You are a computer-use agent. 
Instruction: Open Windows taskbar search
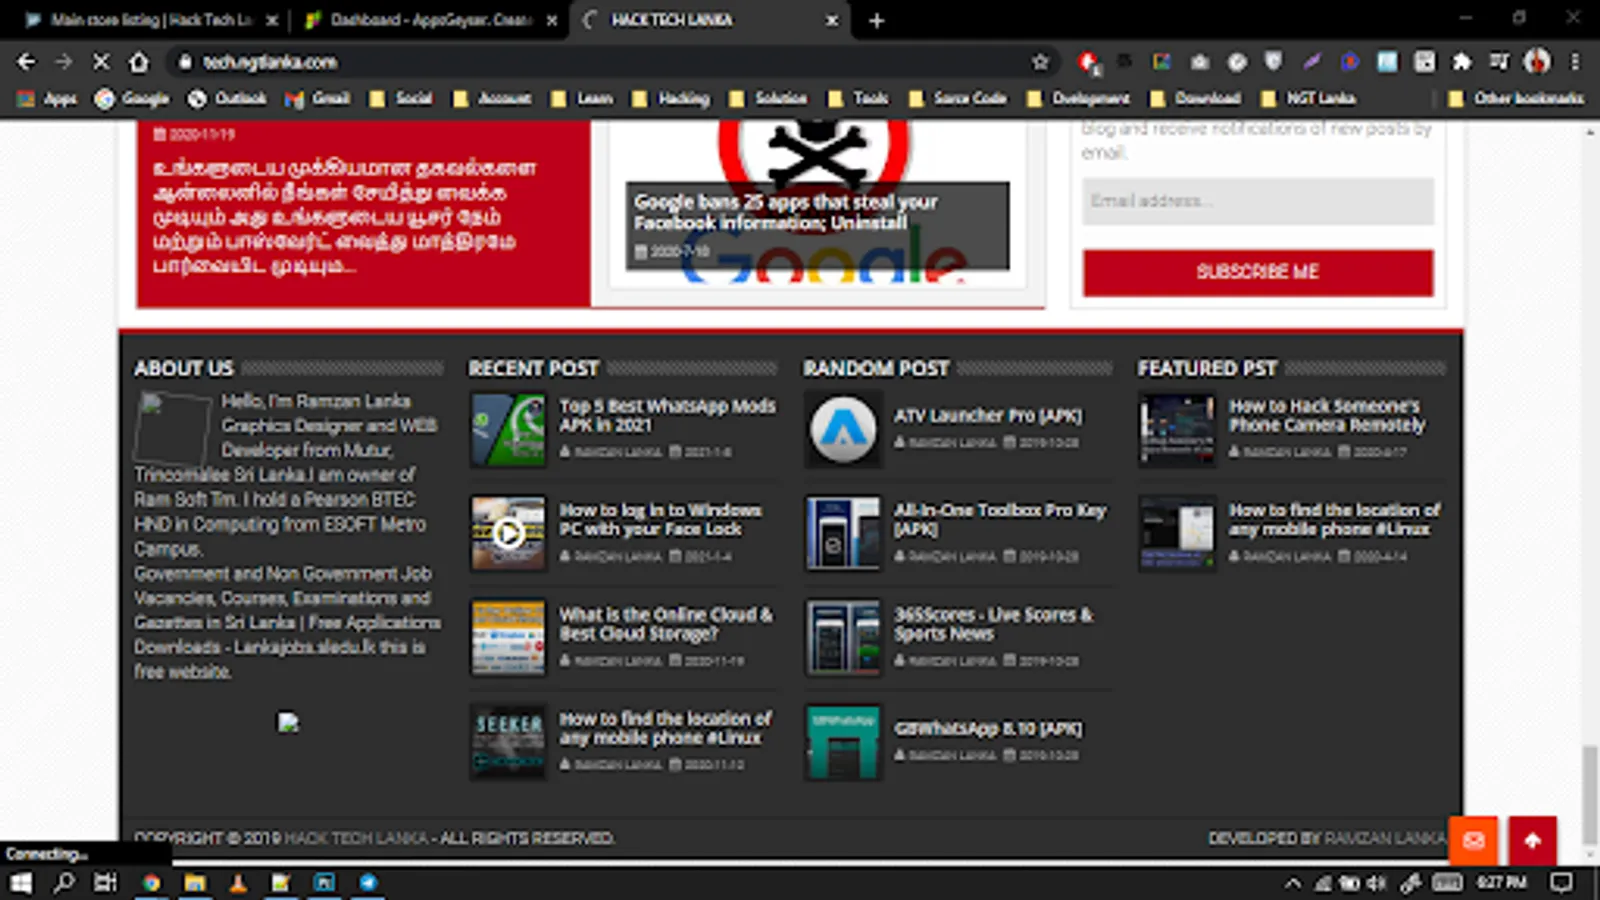pyautogui.click(x=64, y=882)
